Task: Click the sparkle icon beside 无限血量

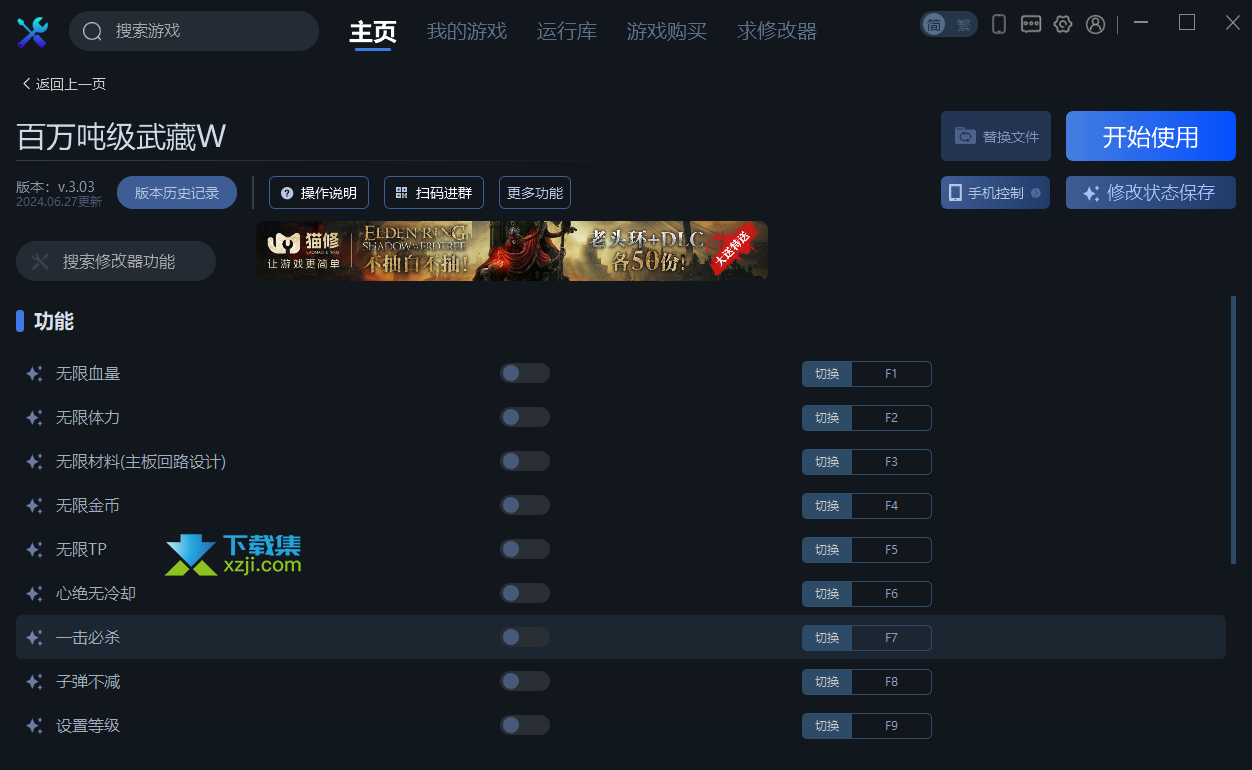Action: tap(34, 373)
